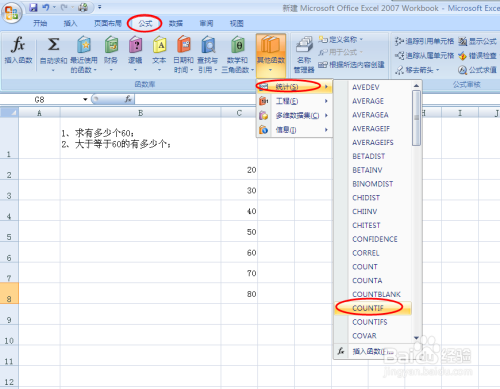Pick COUNTBLANK from the function list
The width and height of the screenshot is (500, 389).
373,294
